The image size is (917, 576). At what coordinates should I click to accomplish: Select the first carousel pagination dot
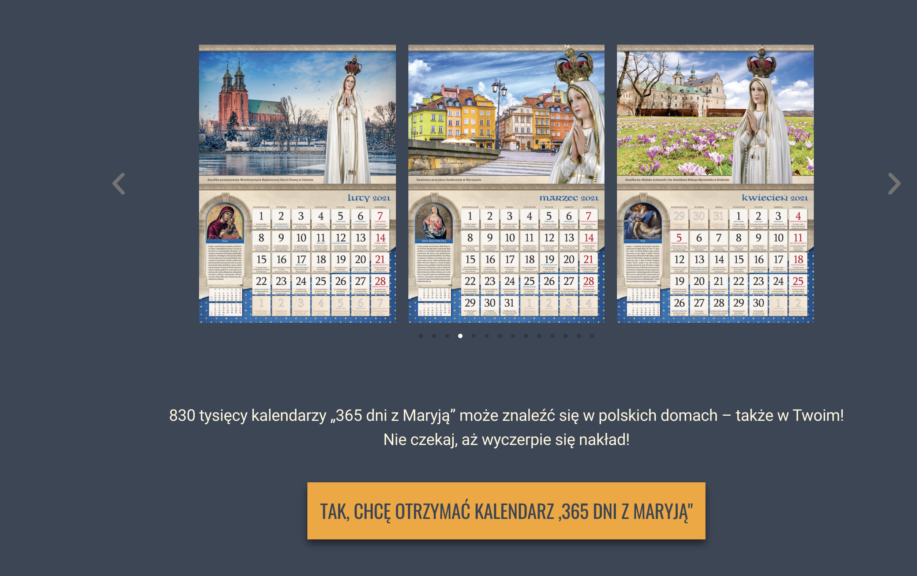coord(421,336)
